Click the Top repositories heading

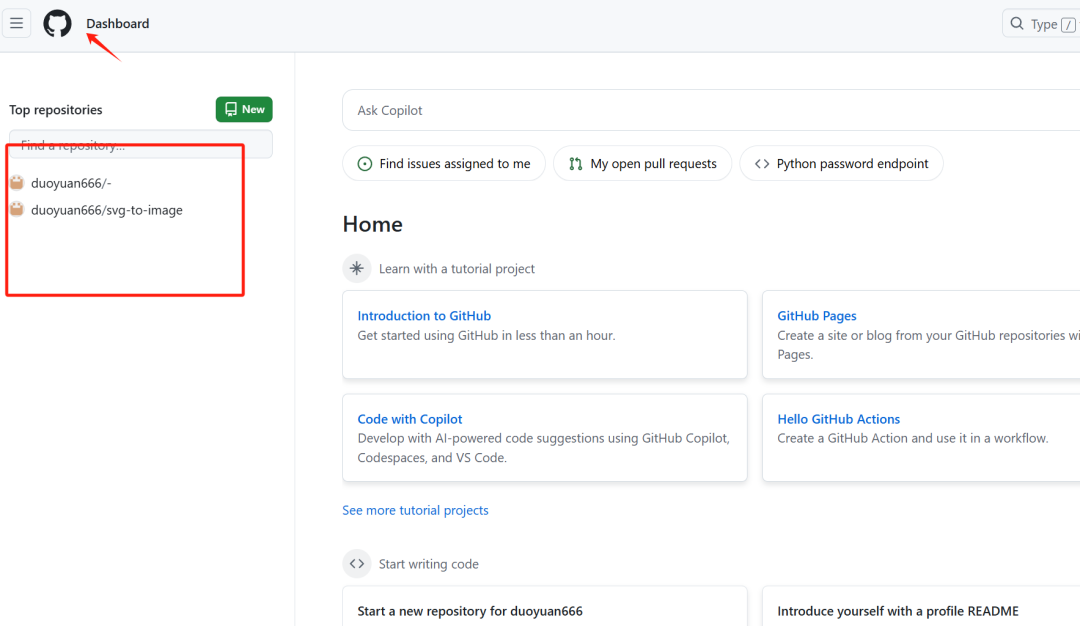click(56, 109)
